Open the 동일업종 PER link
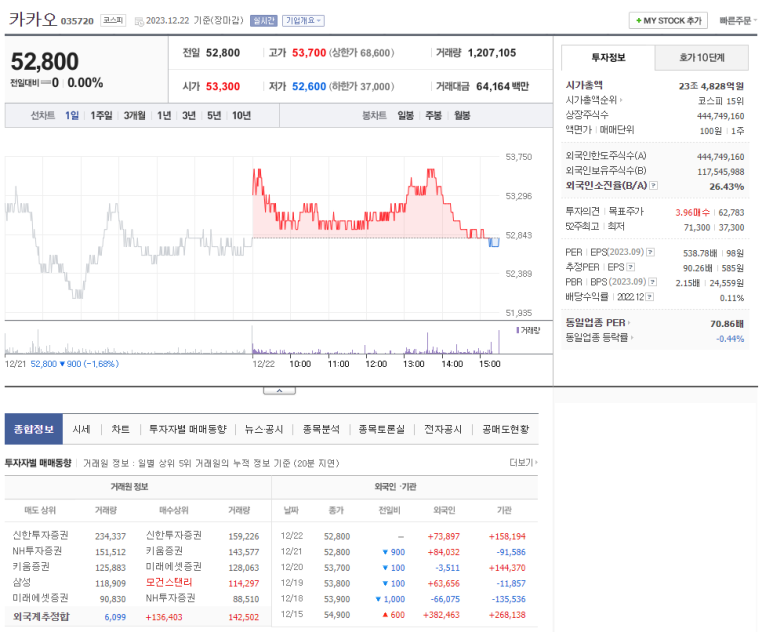 coord(597,323)
